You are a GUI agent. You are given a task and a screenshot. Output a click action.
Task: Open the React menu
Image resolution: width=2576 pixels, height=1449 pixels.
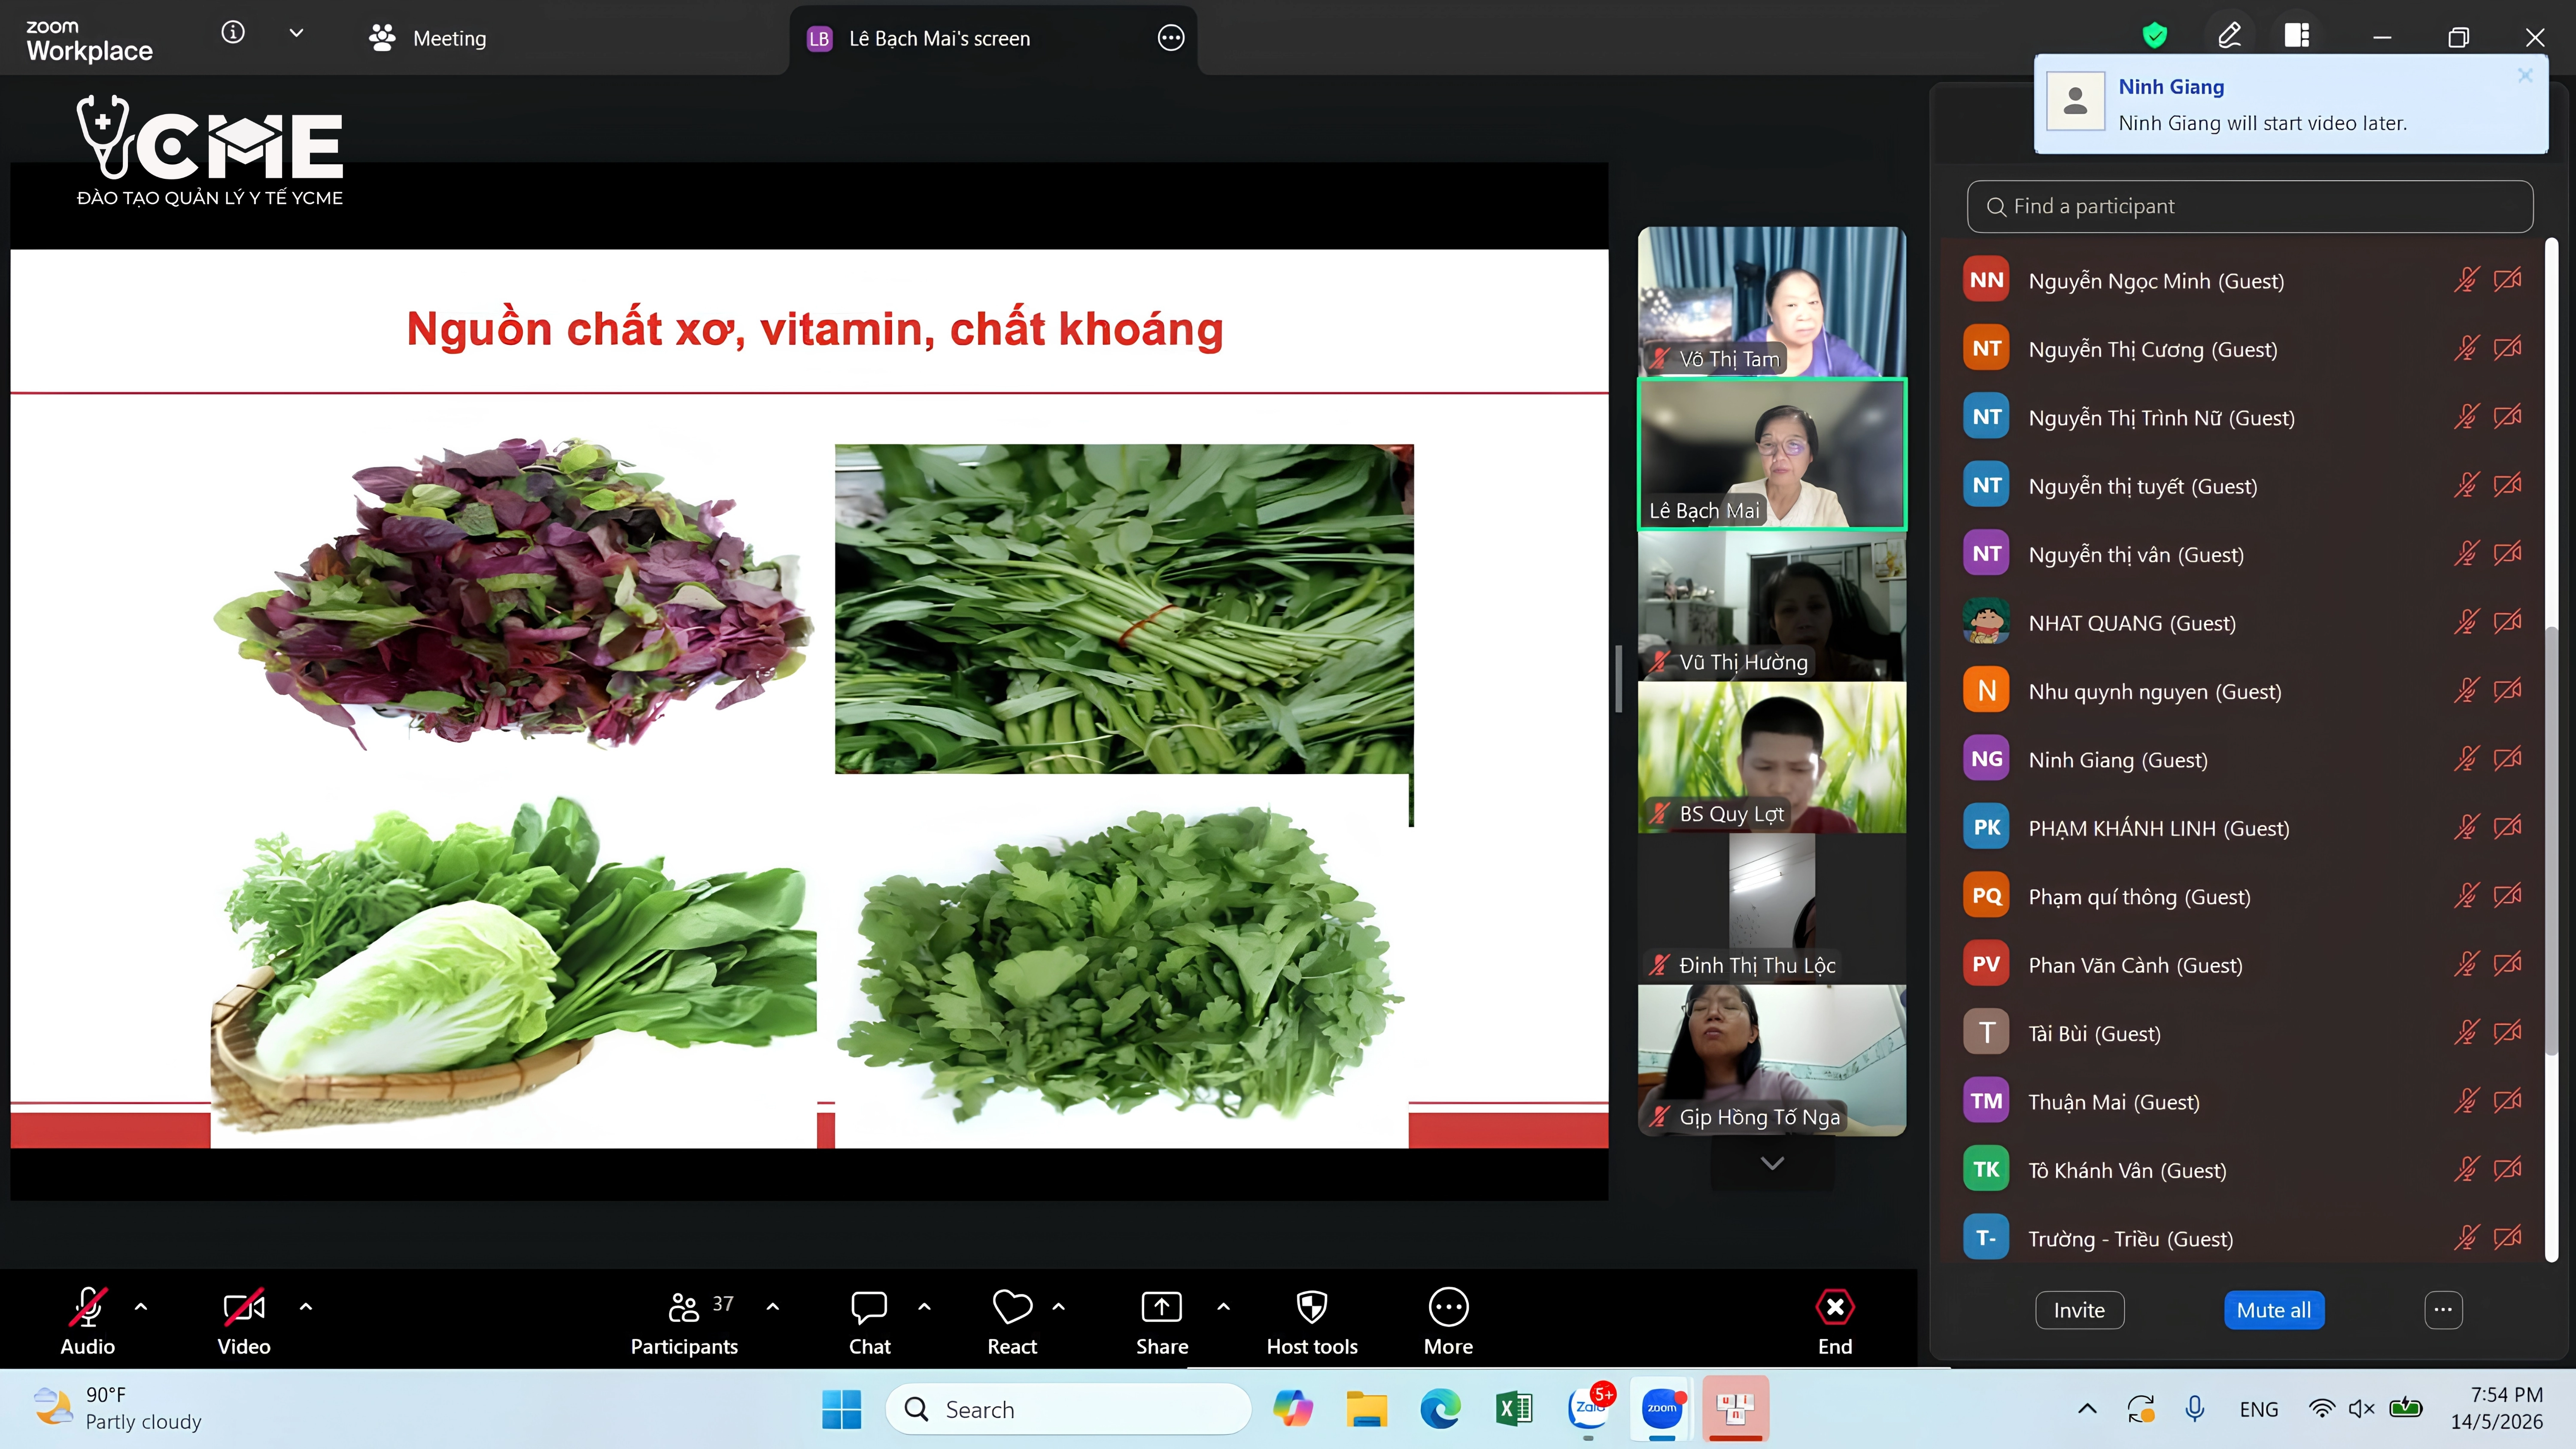(x=1012, y=1320)
